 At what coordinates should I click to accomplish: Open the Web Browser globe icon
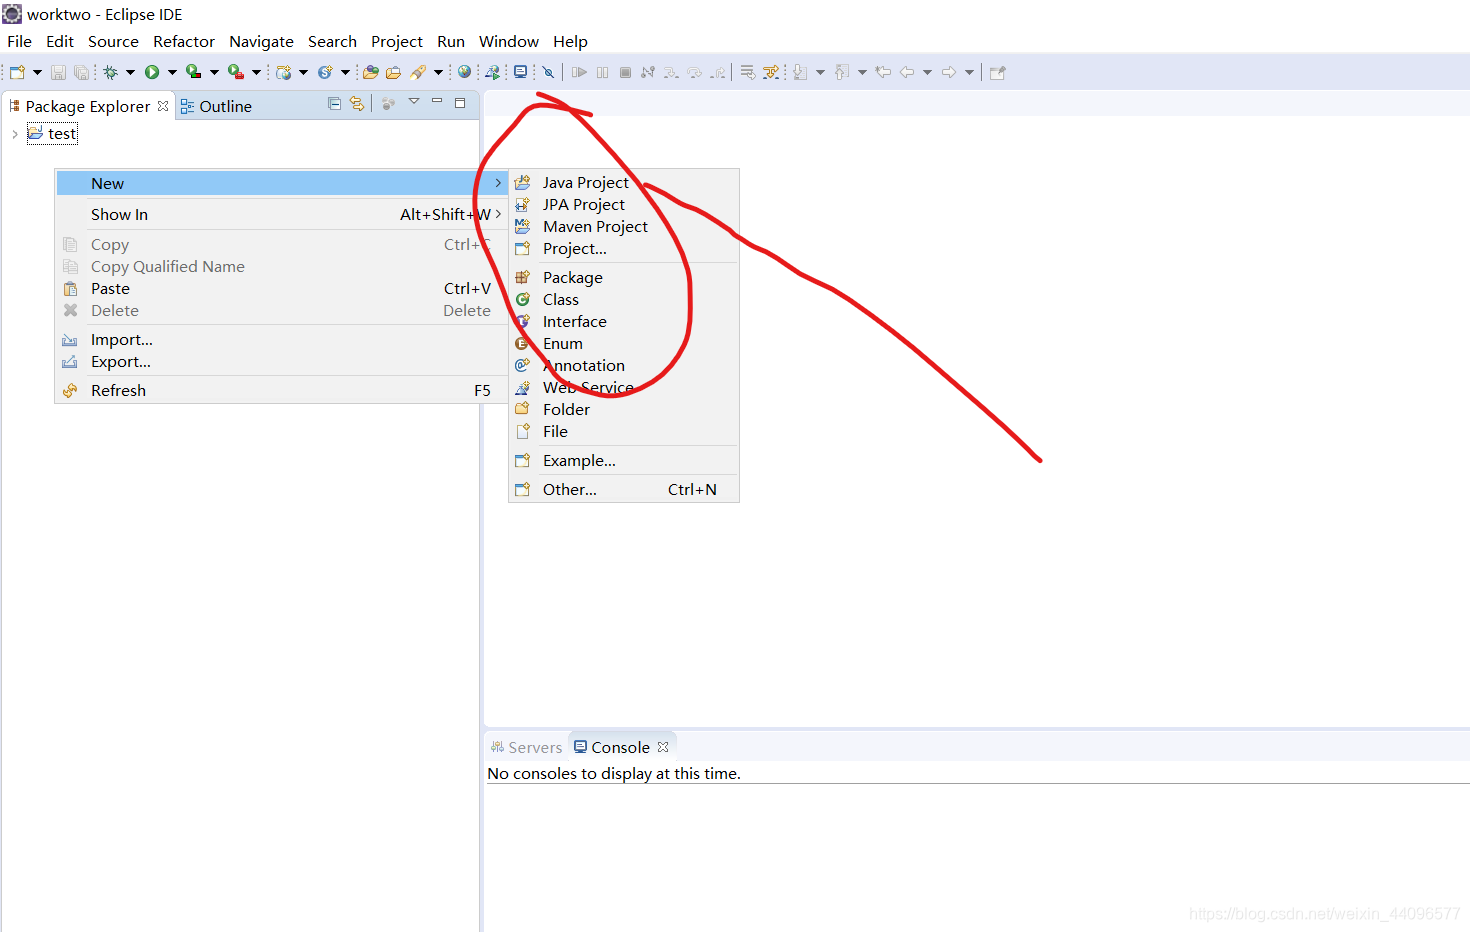[x=464, y=72]
